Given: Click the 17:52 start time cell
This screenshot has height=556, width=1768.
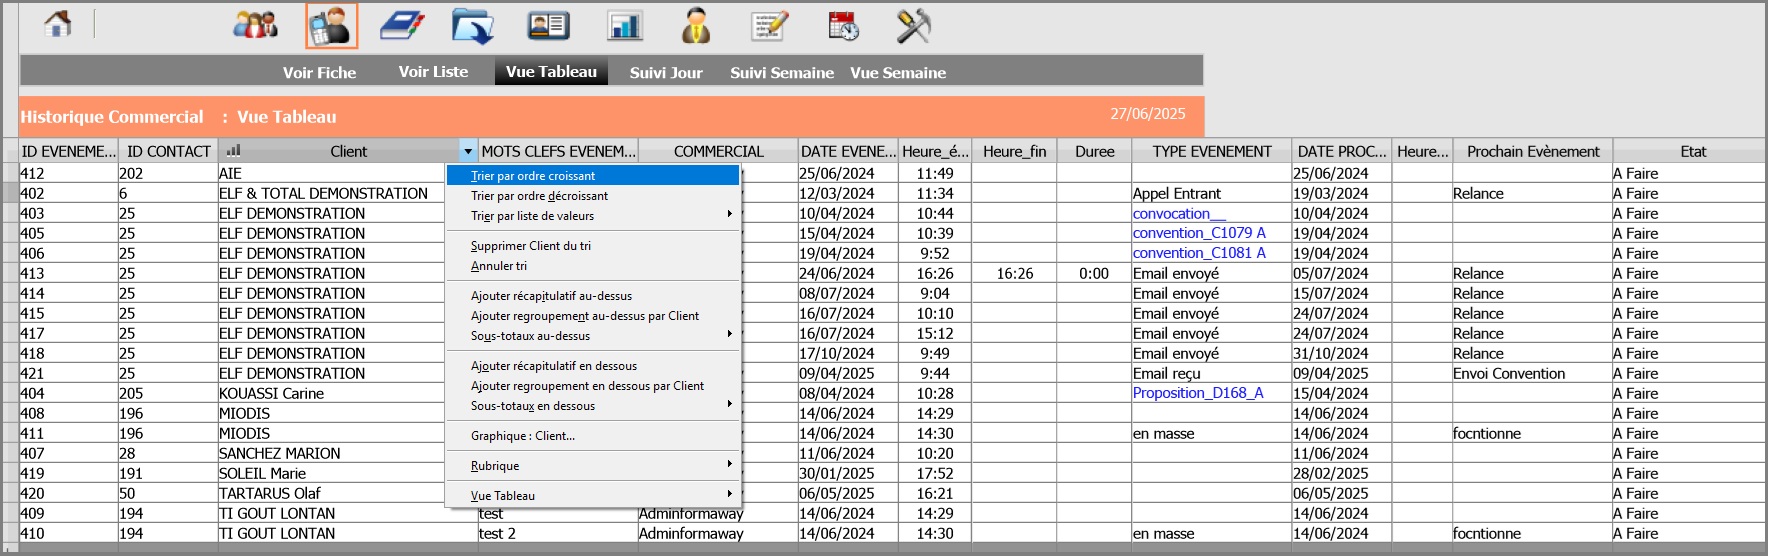Looking at the screenshot, I should pyautogui.click(x=934, y=473).
